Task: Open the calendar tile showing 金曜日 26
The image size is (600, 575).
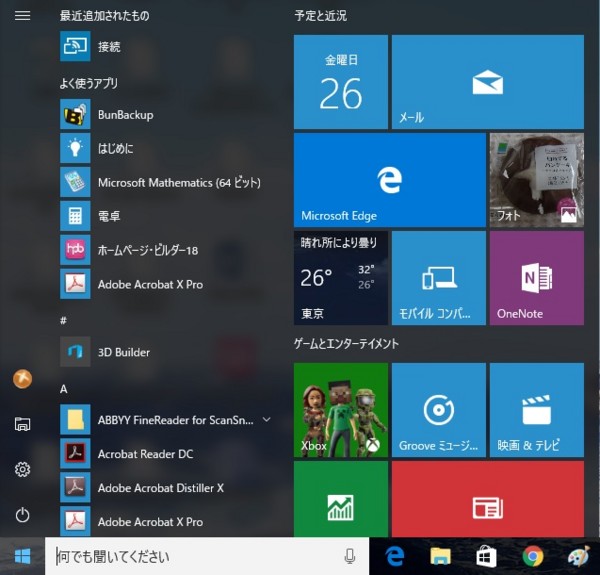Action: coord(341,82)
